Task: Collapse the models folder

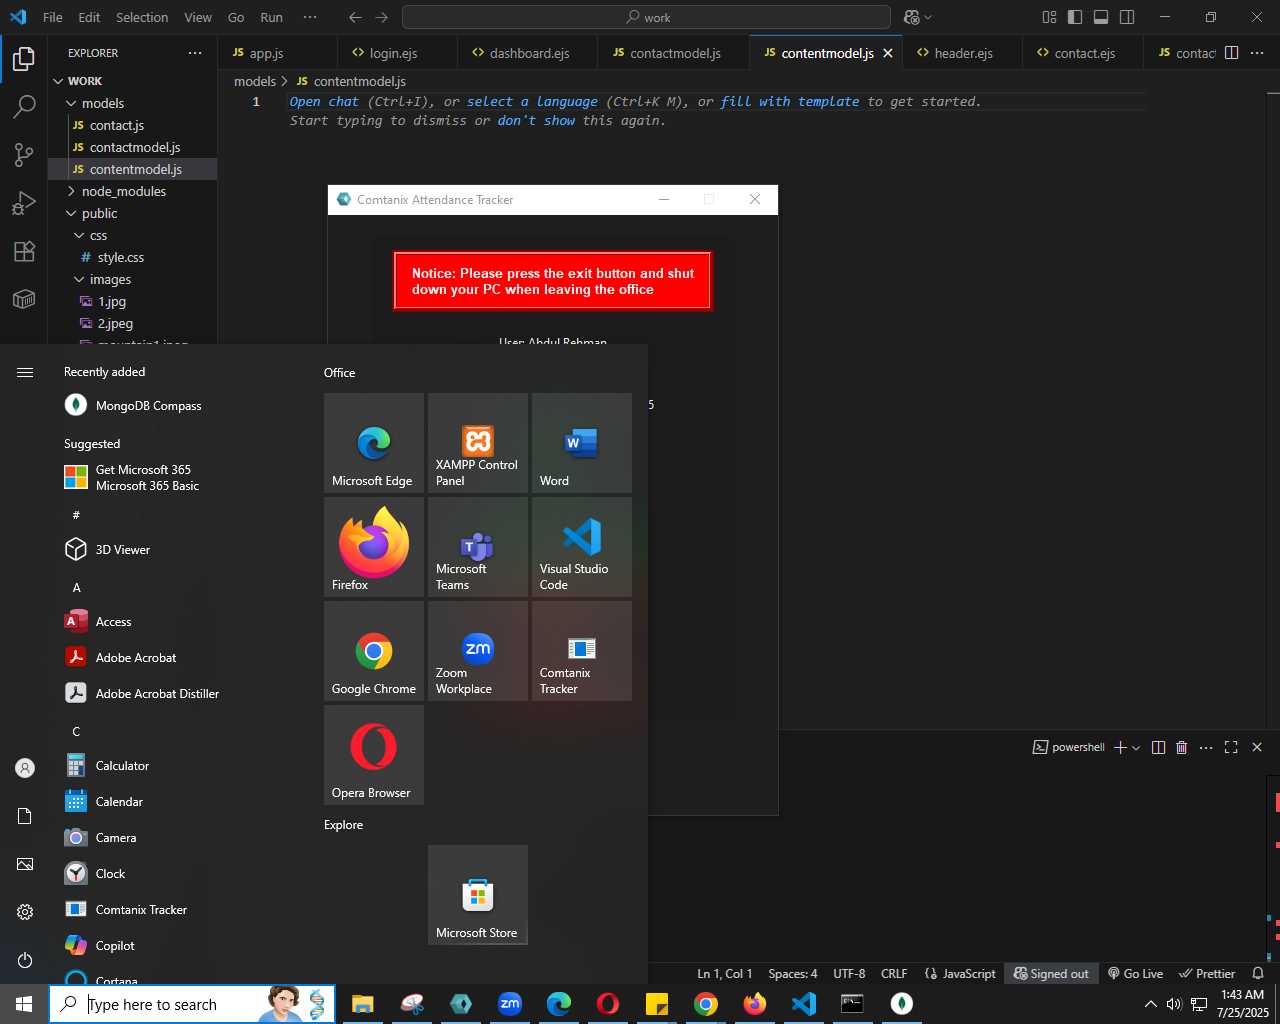Action: [132, 103]
